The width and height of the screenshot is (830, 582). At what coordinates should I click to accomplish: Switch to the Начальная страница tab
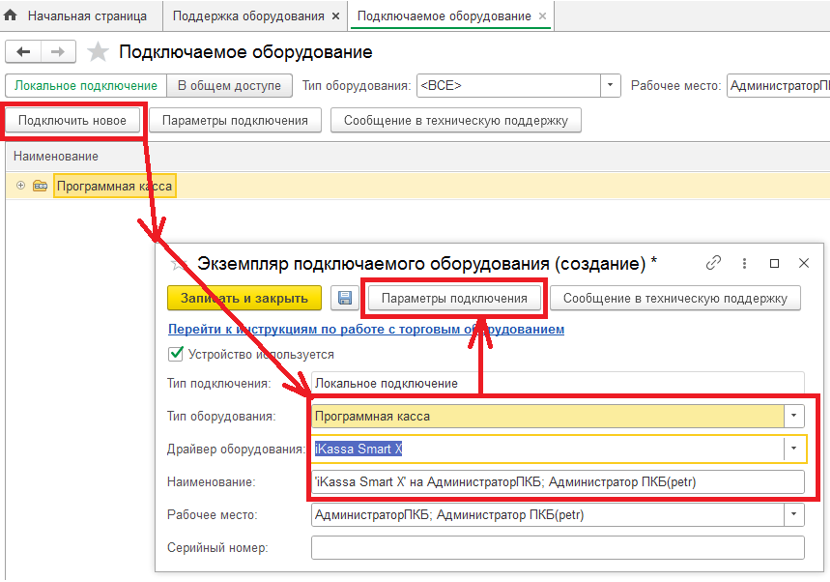coord(86,17)
